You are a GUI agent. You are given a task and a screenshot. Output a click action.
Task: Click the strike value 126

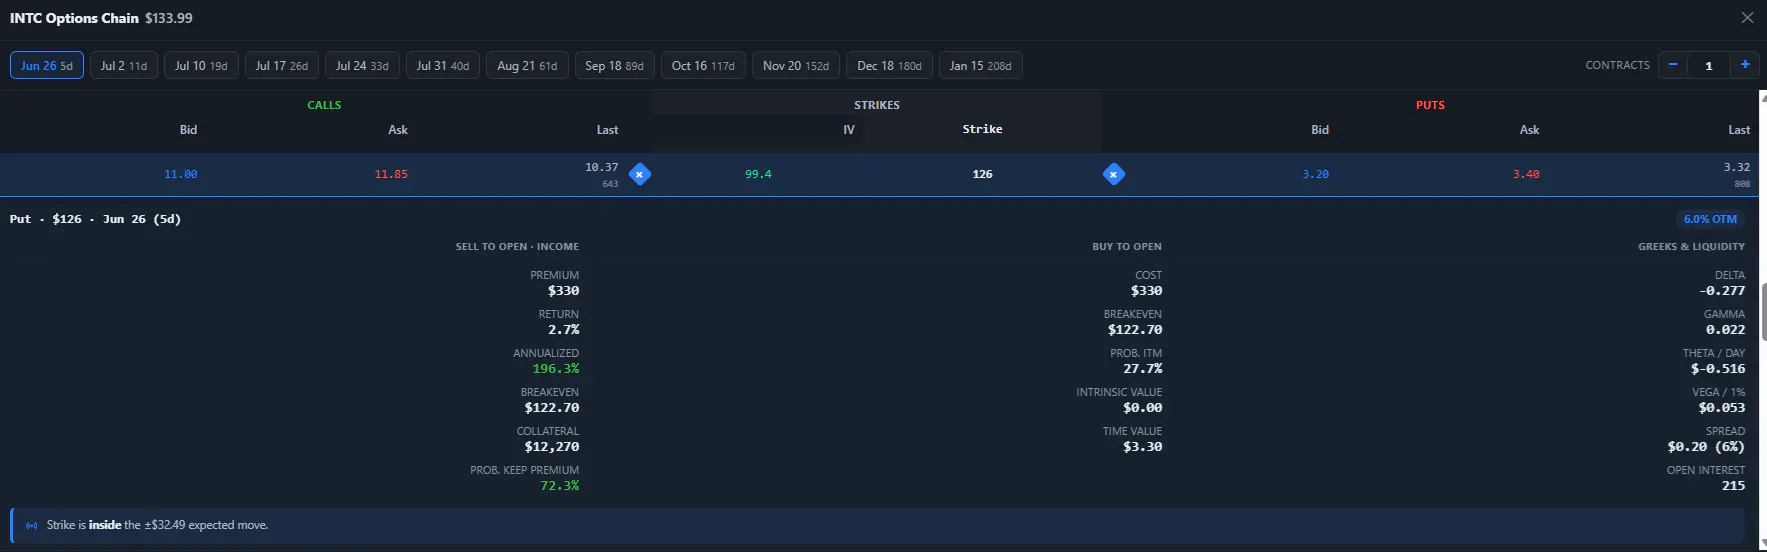(983, 174)
